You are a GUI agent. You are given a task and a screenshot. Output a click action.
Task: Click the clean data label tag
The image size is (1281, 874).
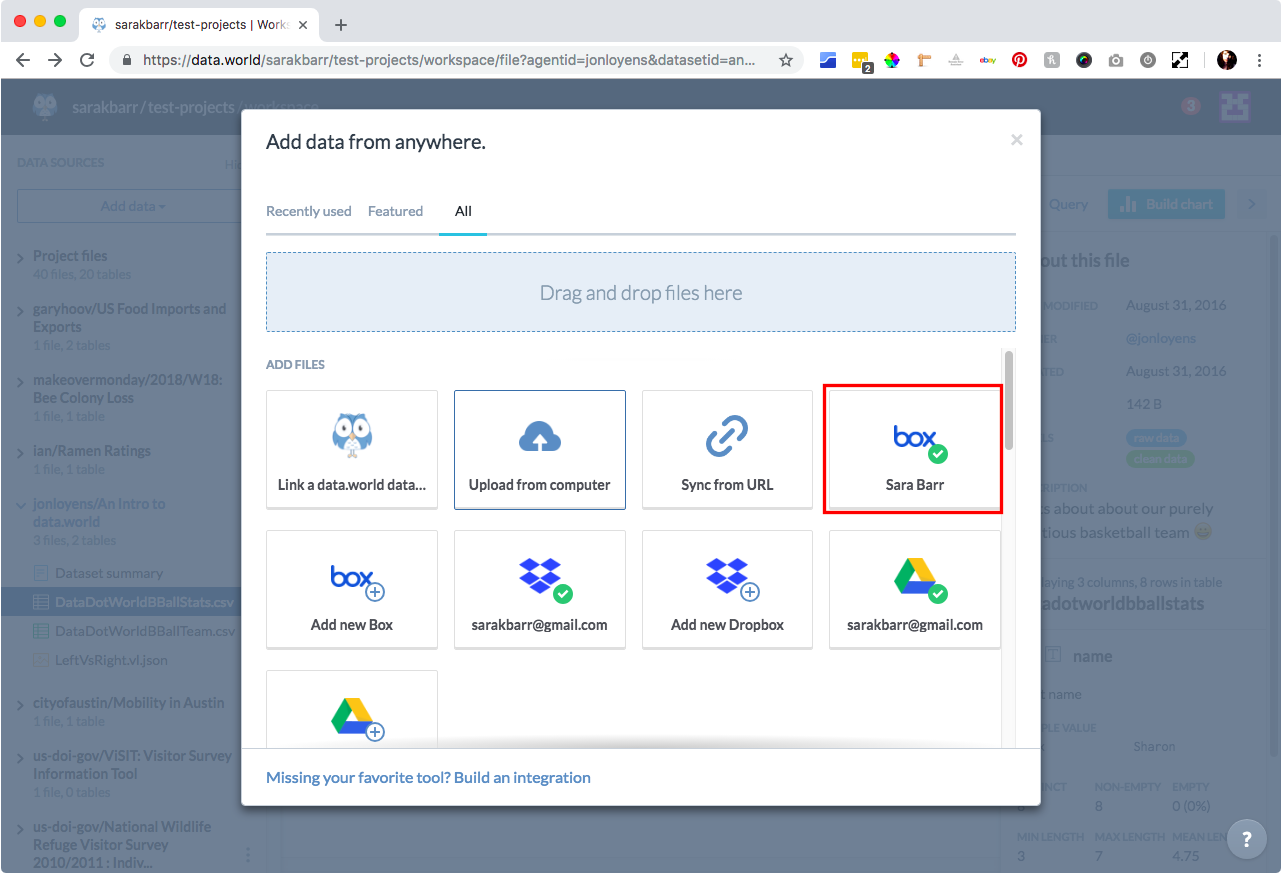pos(1160,459)
